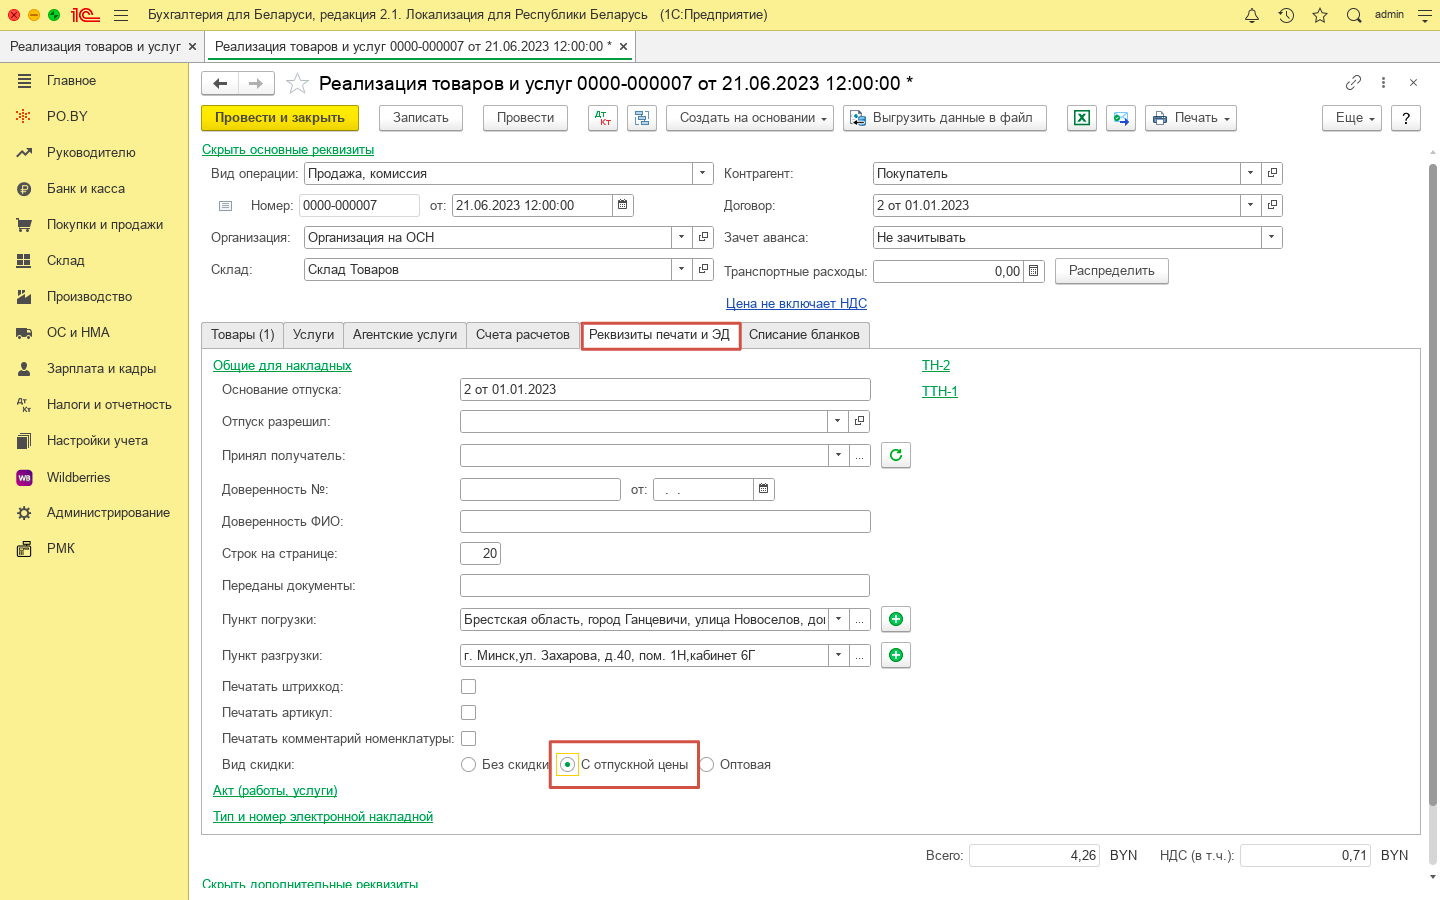Viewport: 1440px width, 900px height.
Task: Expand Зачет аванса dropdown
Action: click(x=1272, y=237)
